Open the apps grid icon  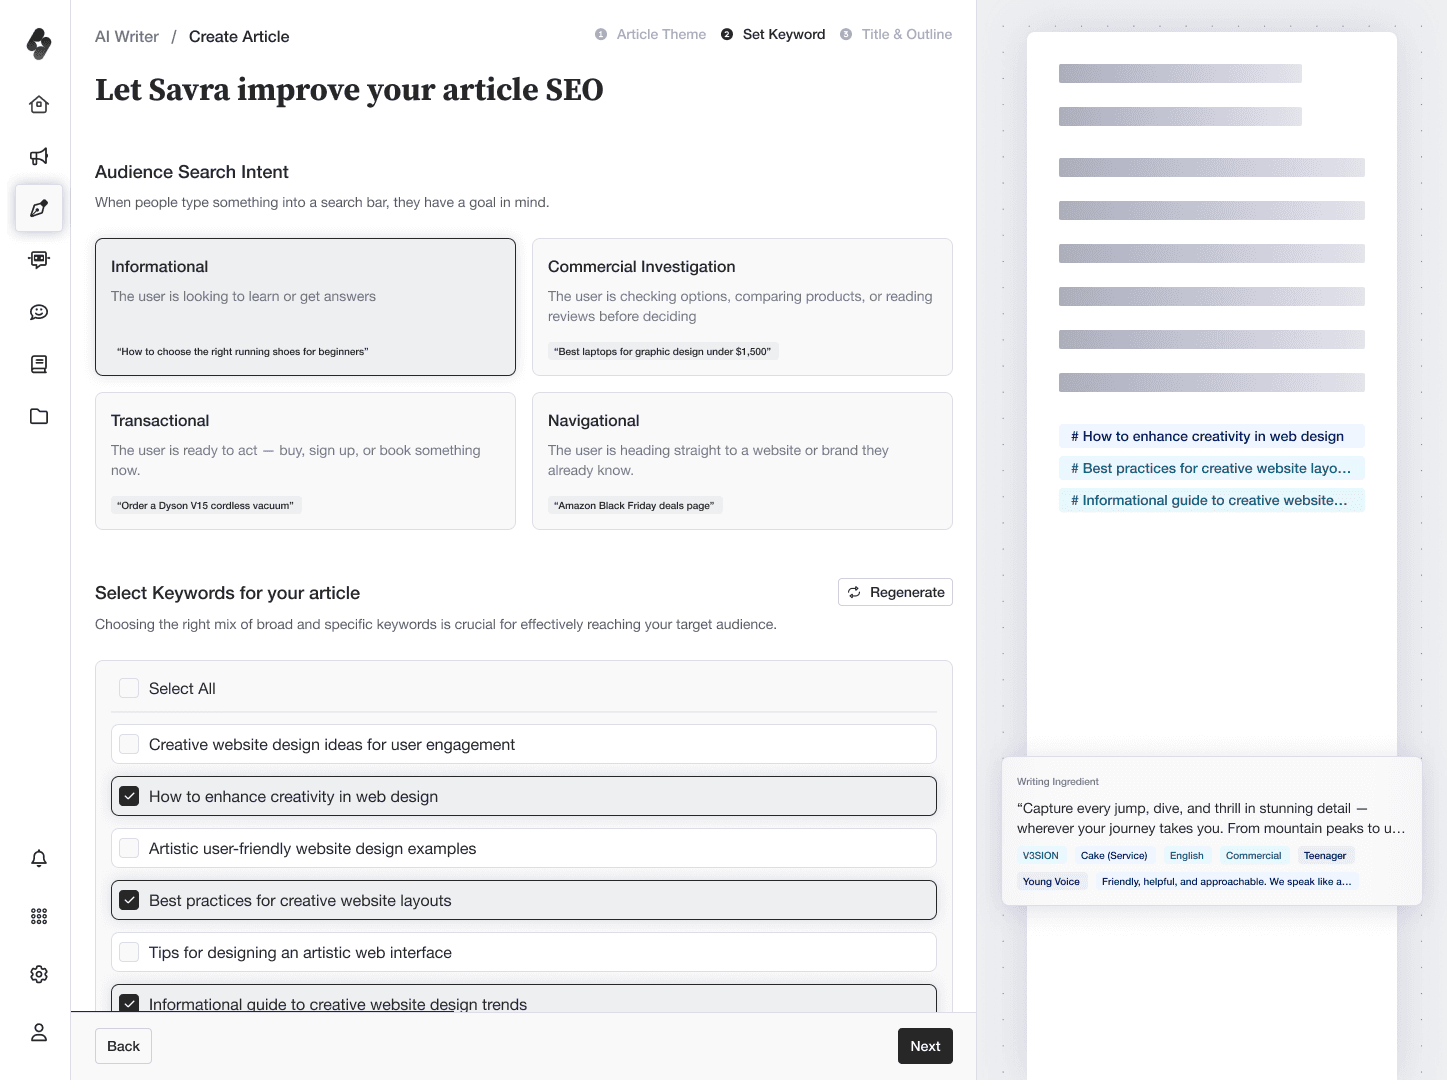click(39, 916)
